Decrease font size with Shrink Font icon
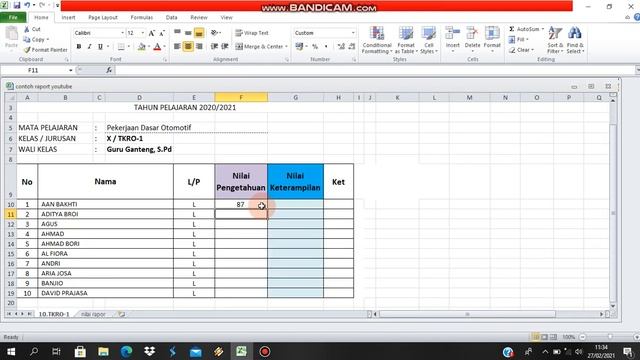The width and height of the screenshot is (640, 360). [162, 33]
